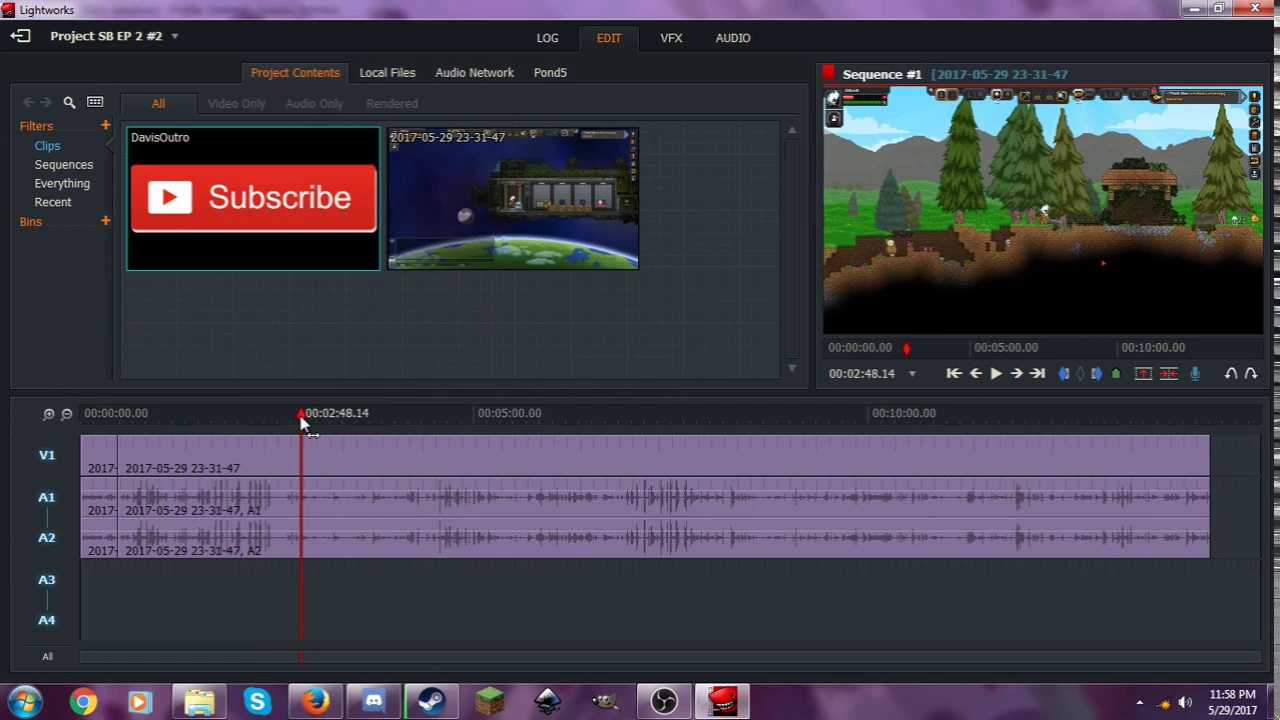Jump to sequence start in viewer
1280x720 pixels.
click(x=954, y=374)
